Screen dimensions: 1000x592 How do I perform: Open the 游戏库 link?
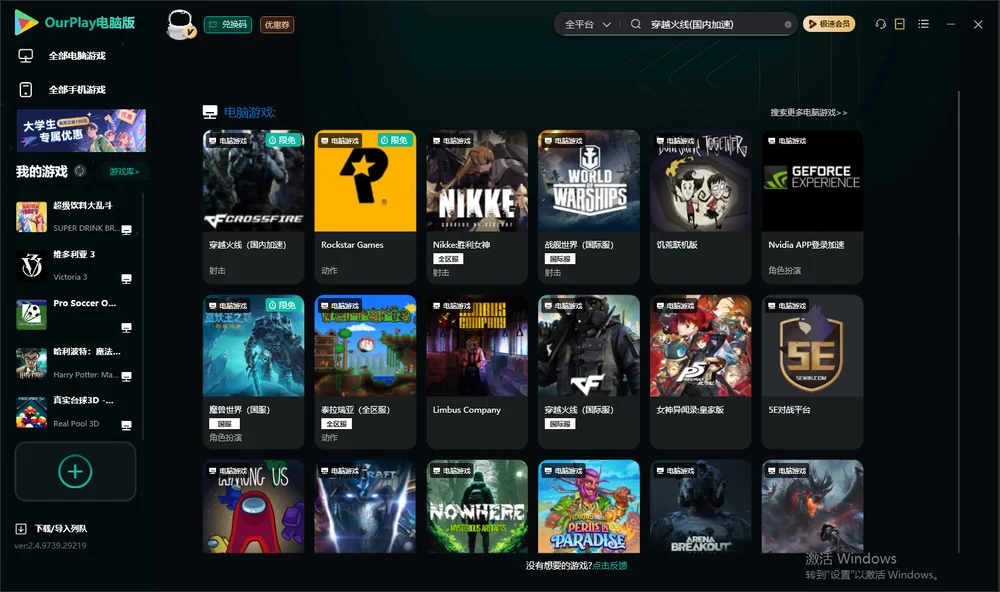coord(124,172)
